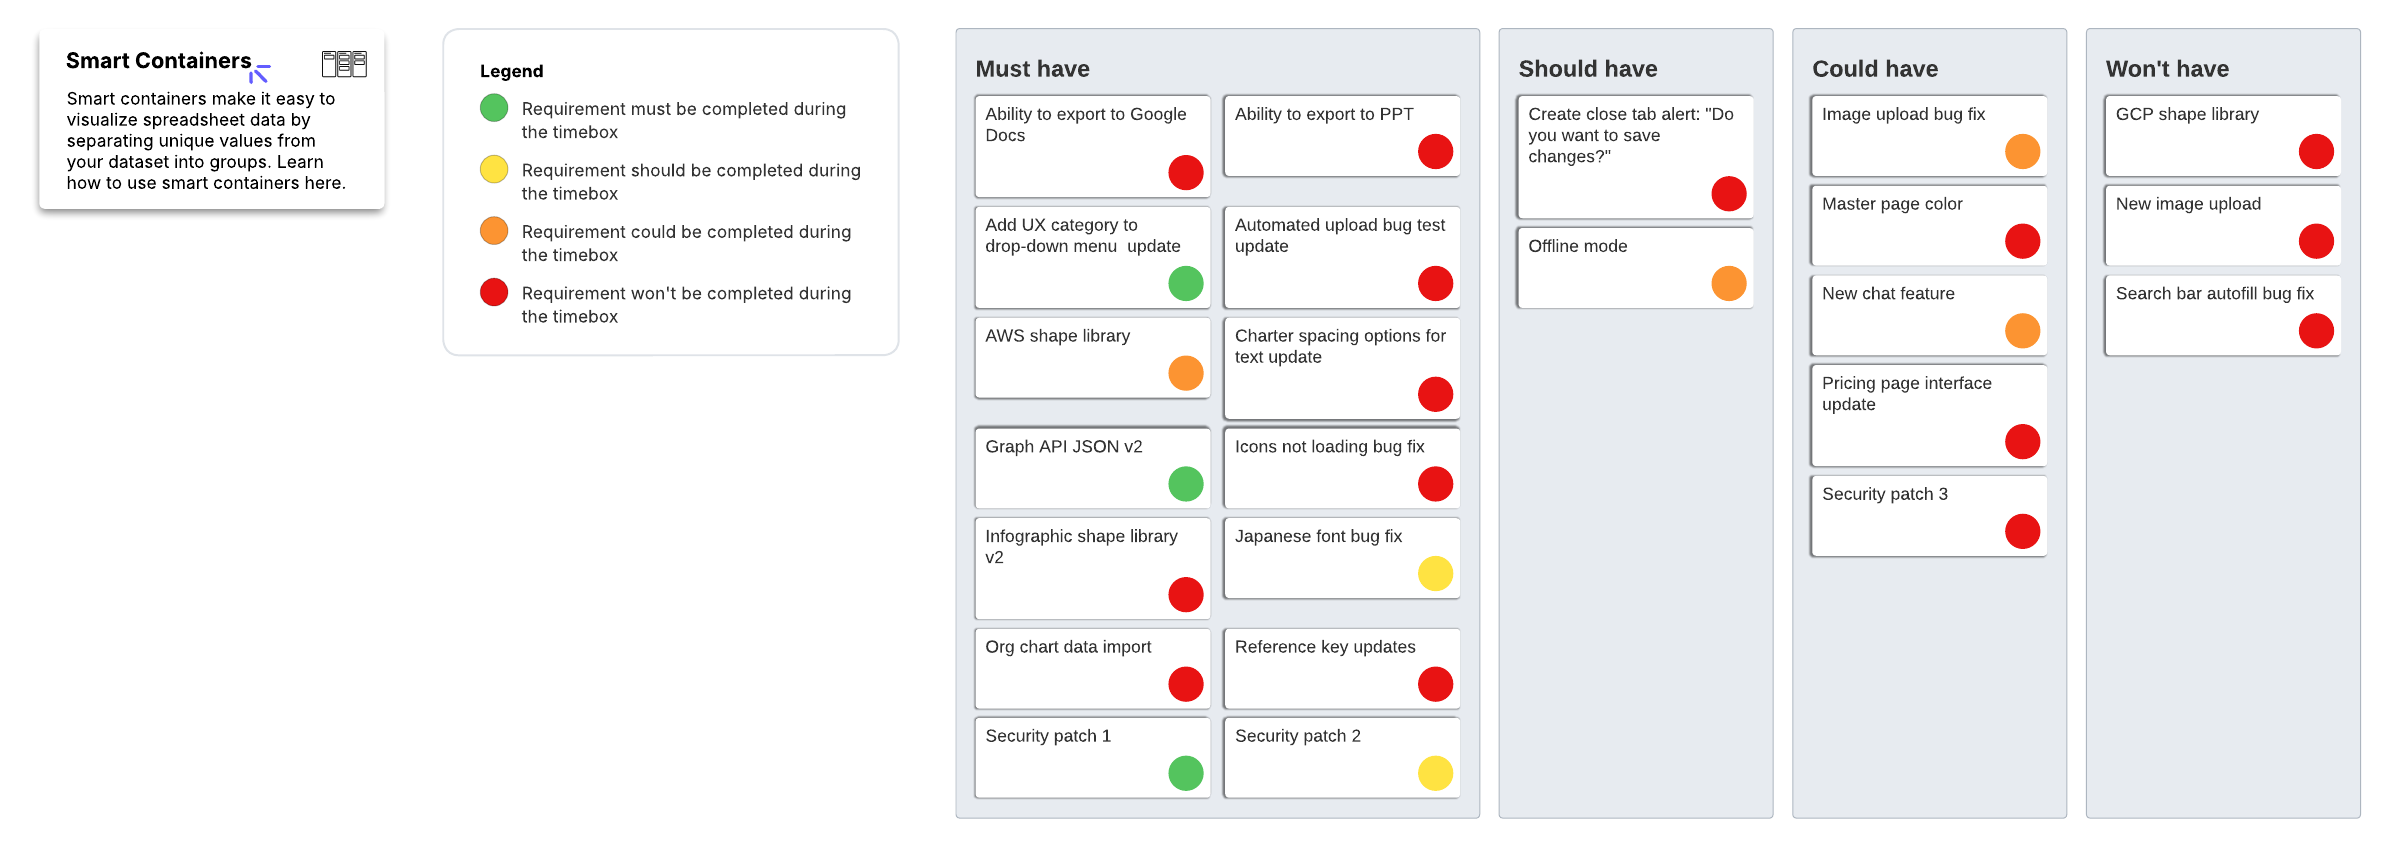The image size is (2400, 868).
Task: Select the Won't have column header
Action: (x=2166, y=69)
